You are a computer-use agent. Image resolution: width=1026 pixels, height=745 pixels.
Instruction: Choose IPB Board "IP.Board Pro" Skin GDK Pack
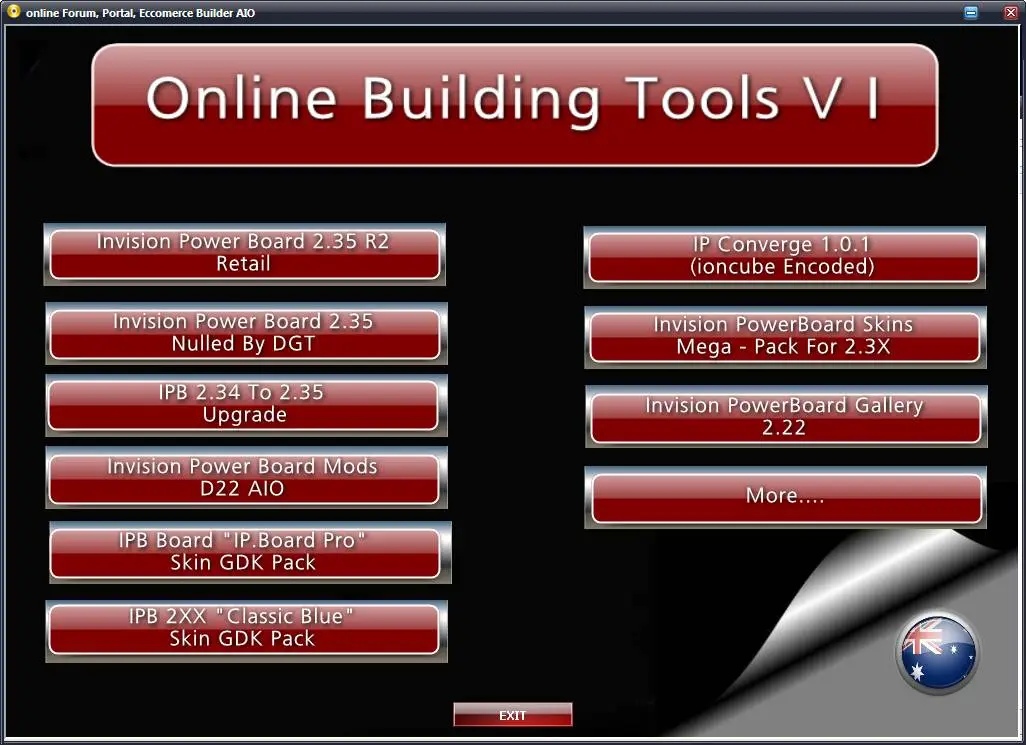tap(250, 553)
